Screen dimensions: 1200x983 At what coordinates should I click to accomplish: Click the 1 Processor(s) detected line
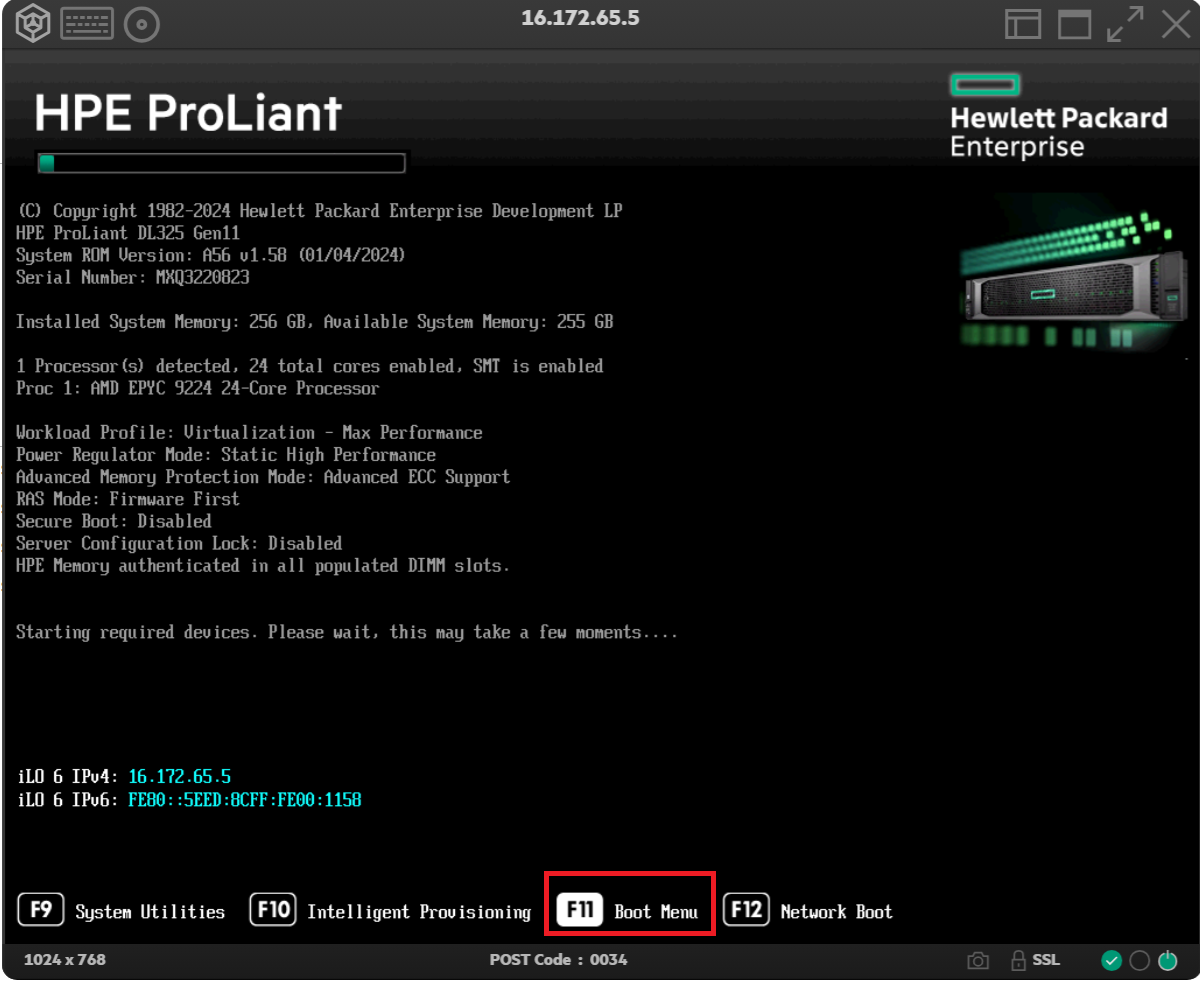[310, 366]
